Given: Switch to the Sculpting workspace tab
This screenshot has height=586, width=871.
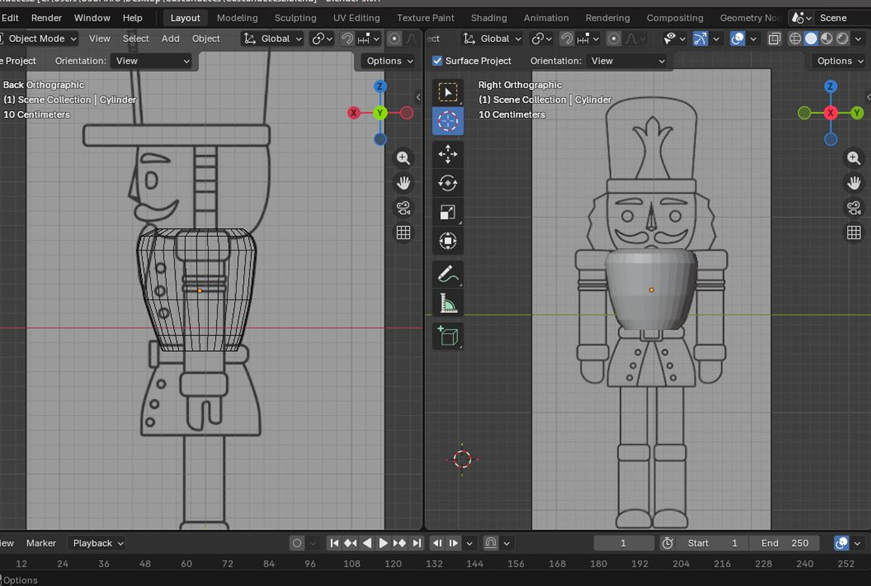Looking at the screenshot, I should coord(295,18).
